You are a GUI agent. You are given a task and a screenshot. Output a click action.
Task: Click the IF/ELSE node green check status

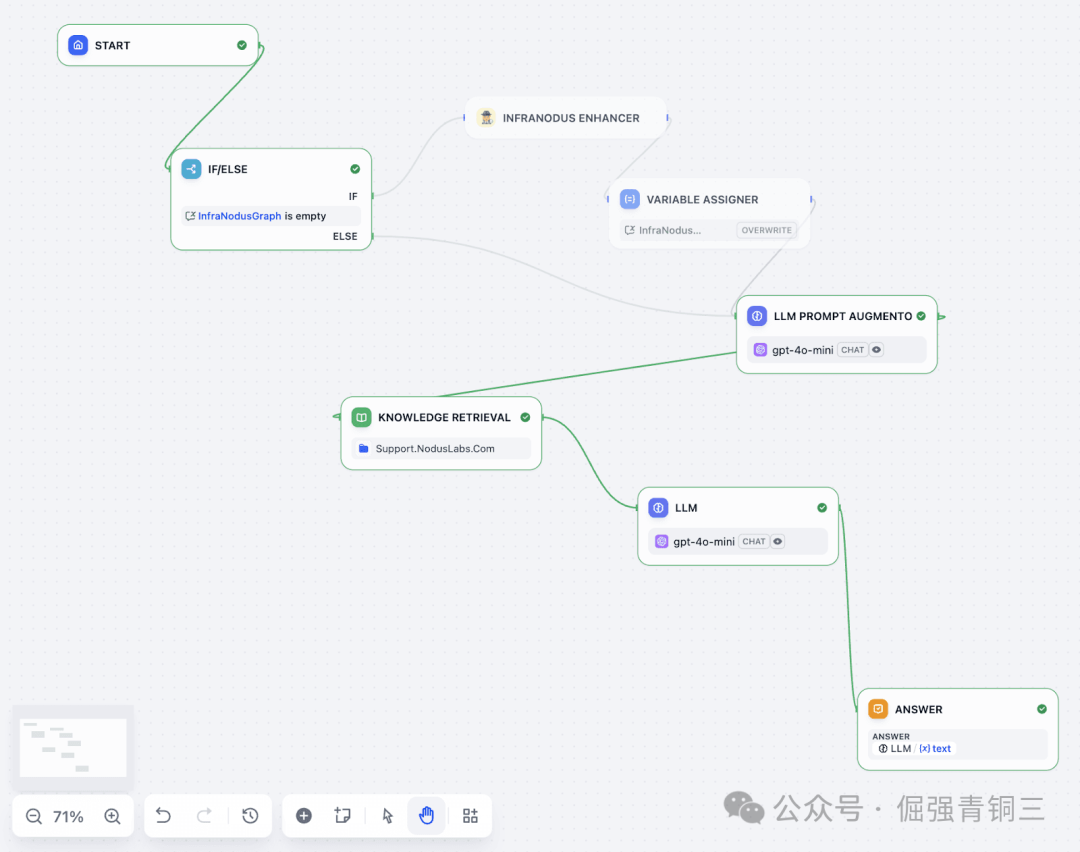(x=355, y=169)
